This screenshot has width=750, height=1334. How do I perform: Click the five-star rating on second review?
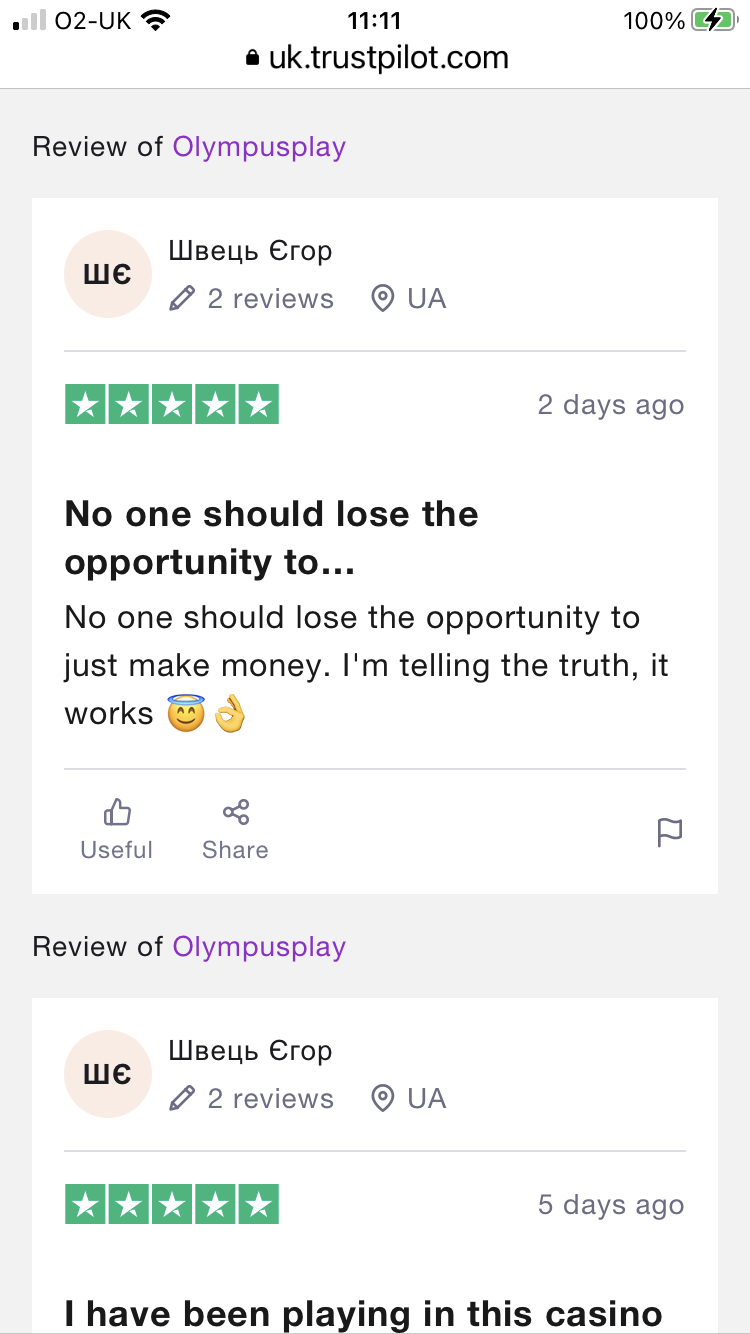172,1205
